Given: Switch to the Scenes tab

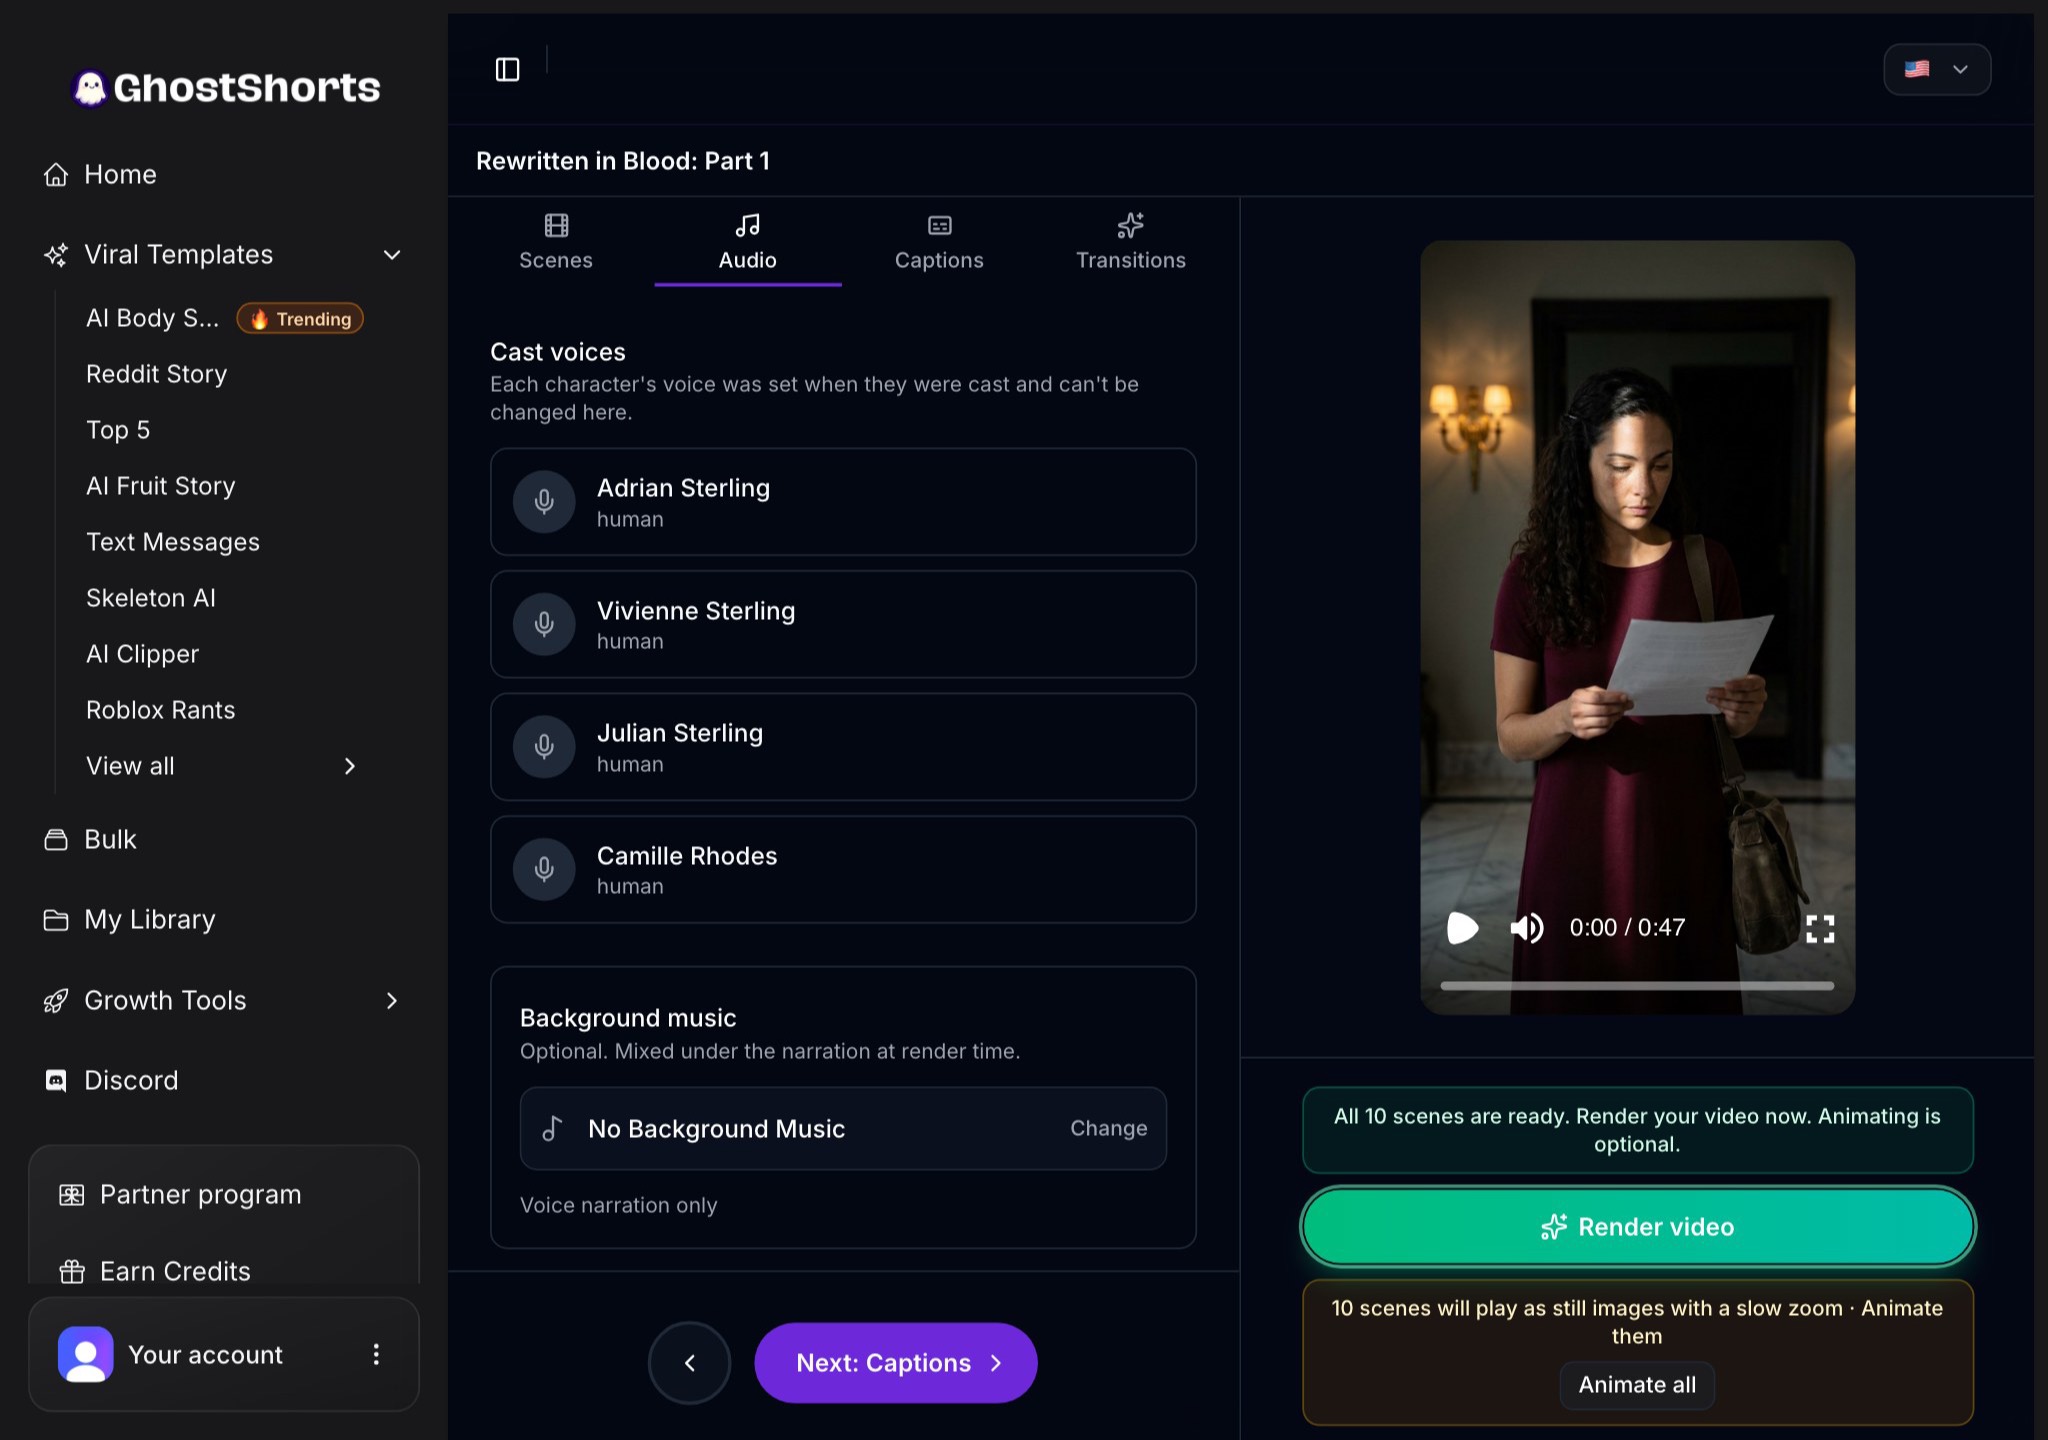Looking at the screenshot, I should click(556, 242).
